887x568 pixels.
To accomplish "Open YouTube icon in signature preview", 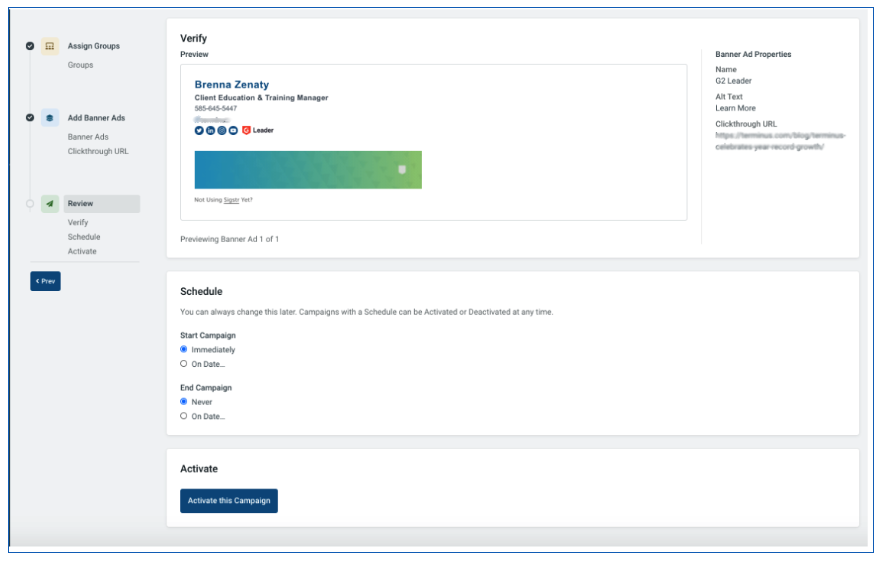I will 233,131.
